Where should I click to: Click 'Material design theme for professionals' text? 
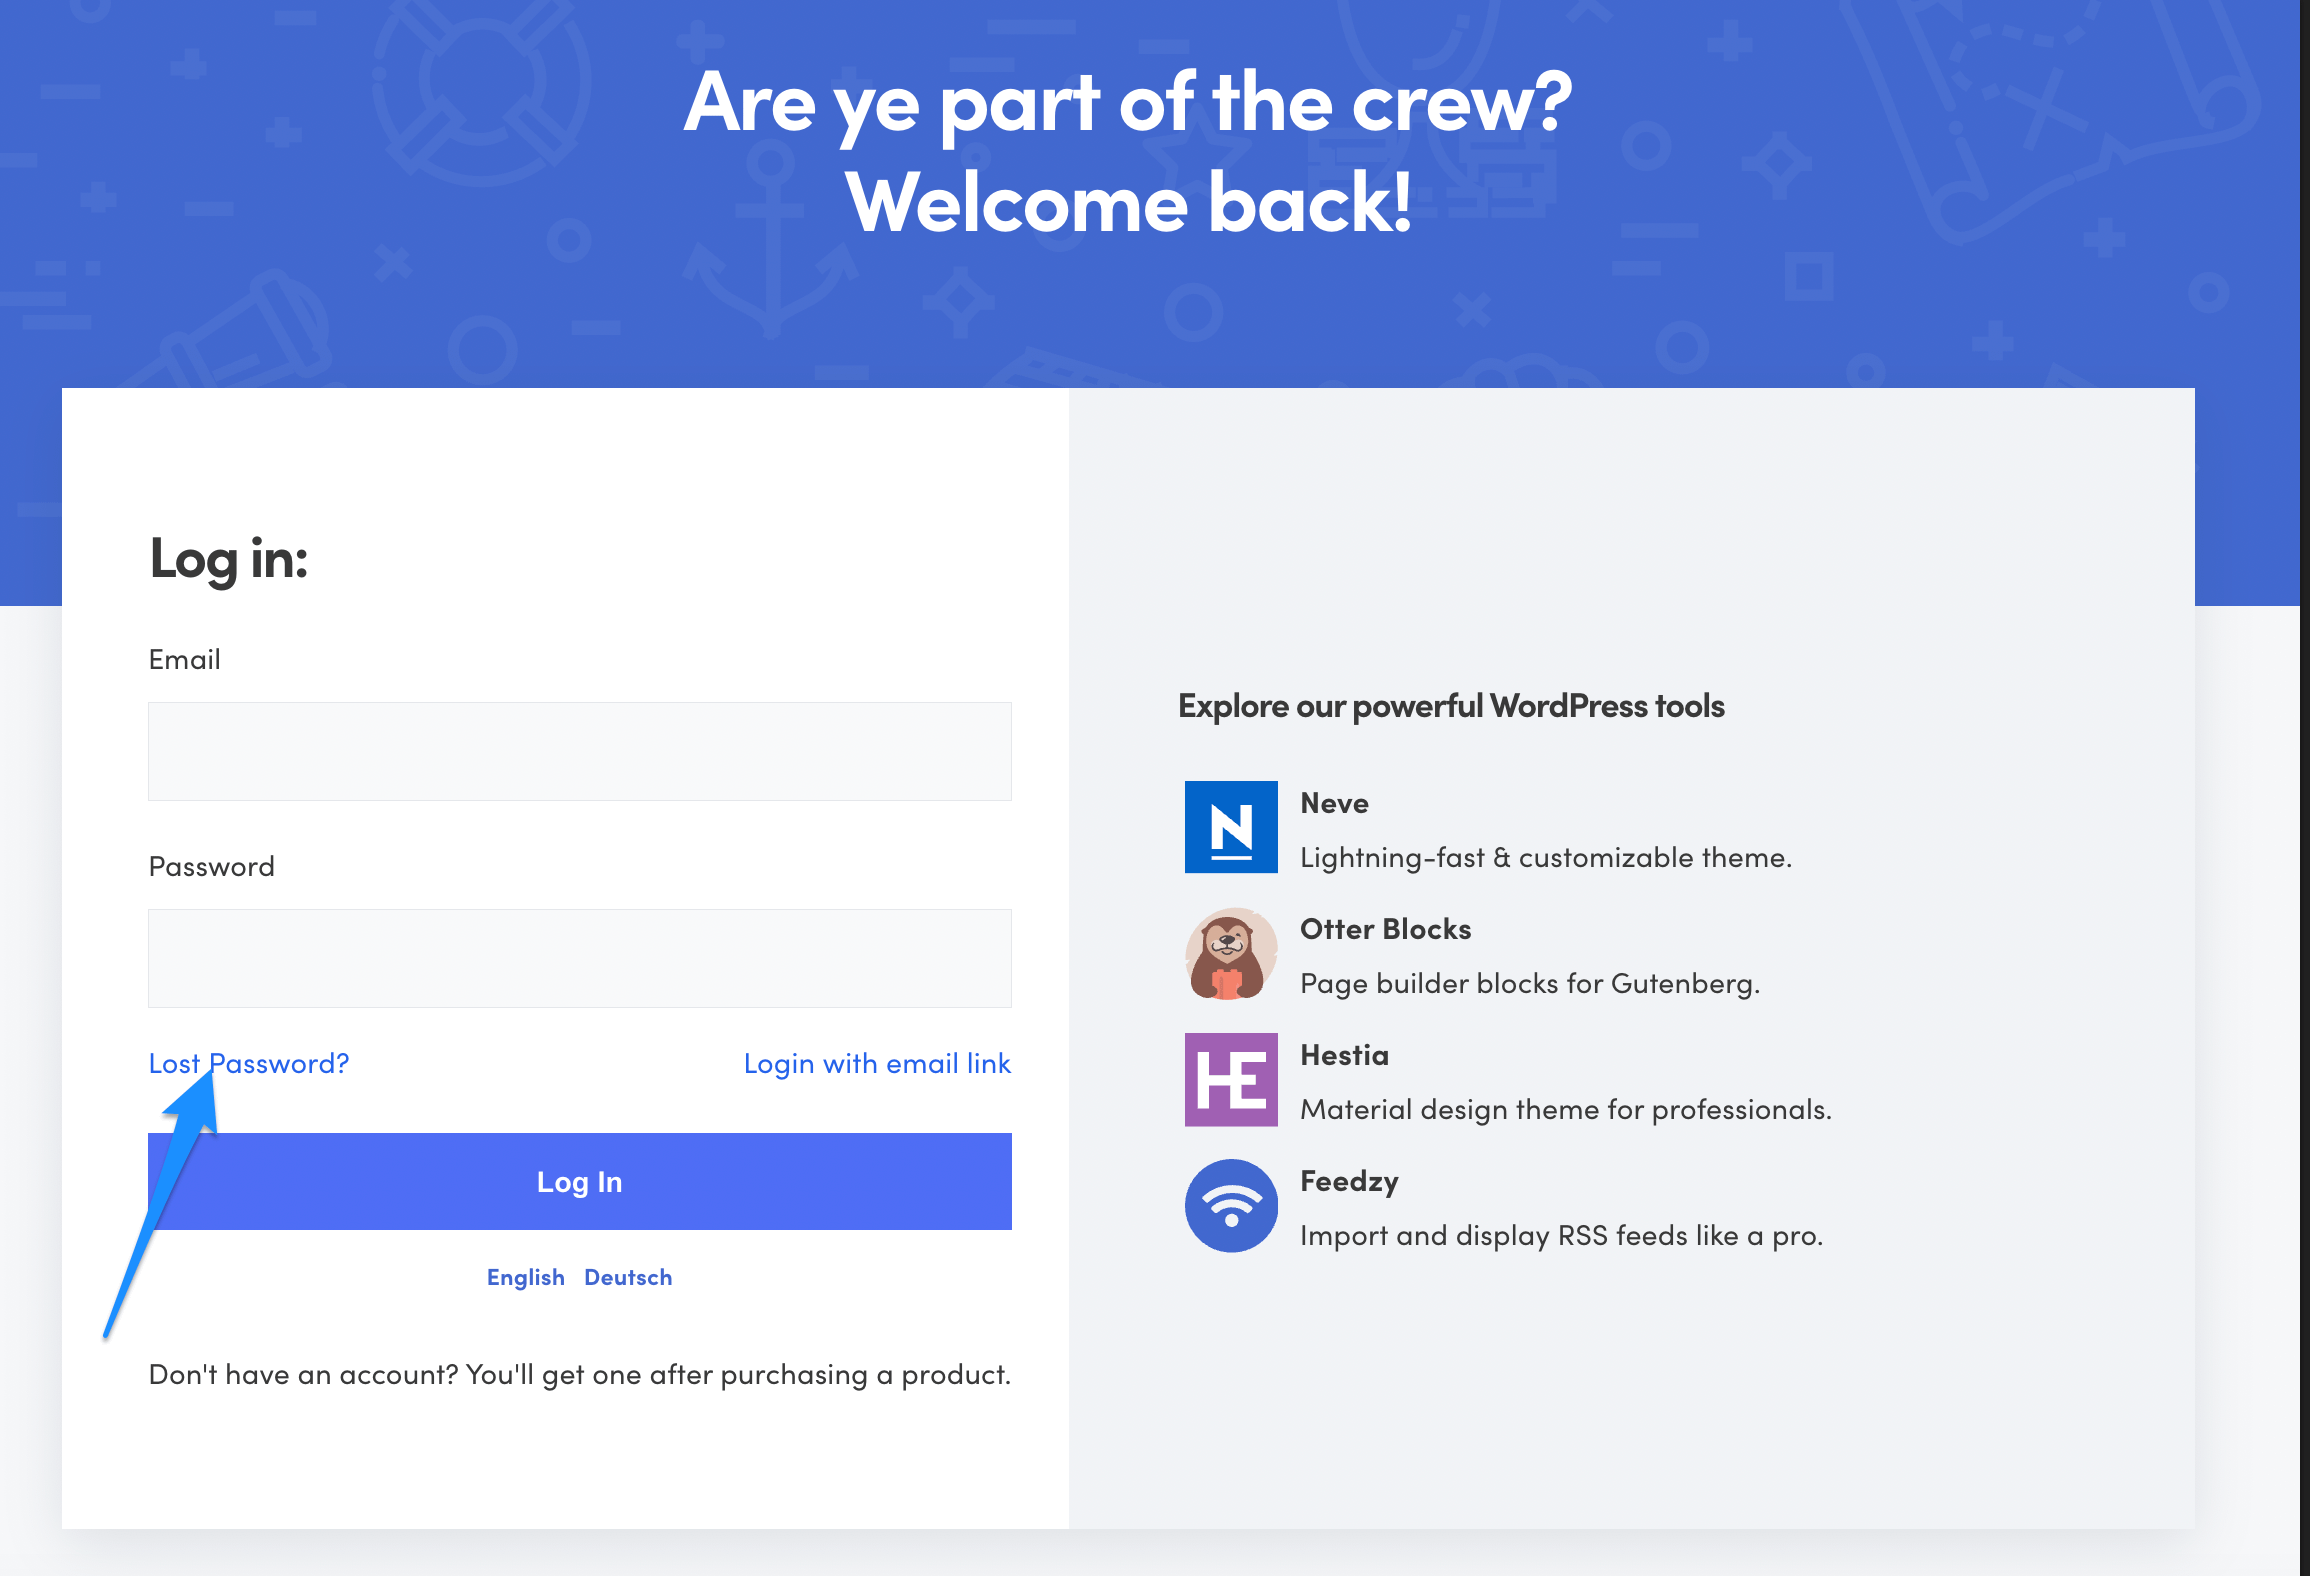tap(1565, 1109)
